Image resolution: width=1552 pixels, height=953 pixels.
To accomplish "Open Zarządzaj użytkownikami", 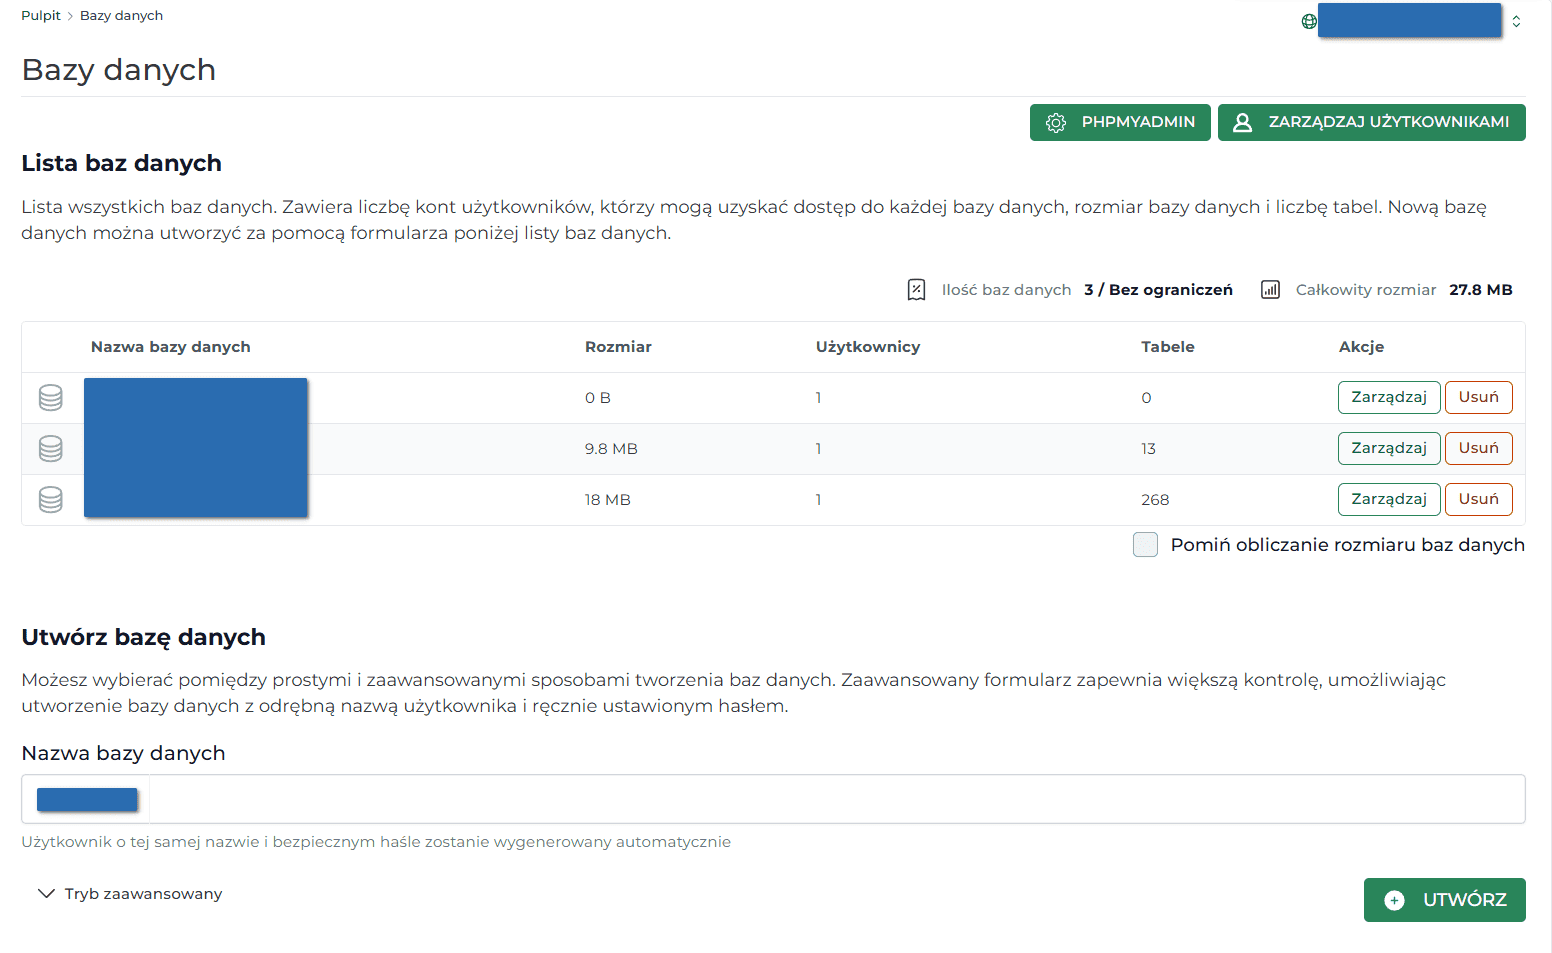I will (x=1372, y=122).
